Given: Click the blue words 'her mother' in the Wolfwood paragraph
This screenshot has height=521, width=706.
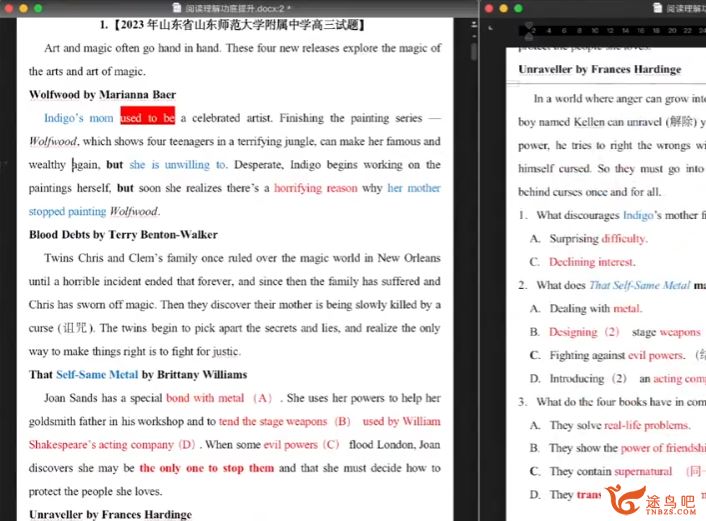Looking at the screenshot, I should pyautogui.click(x=414, y=188).
